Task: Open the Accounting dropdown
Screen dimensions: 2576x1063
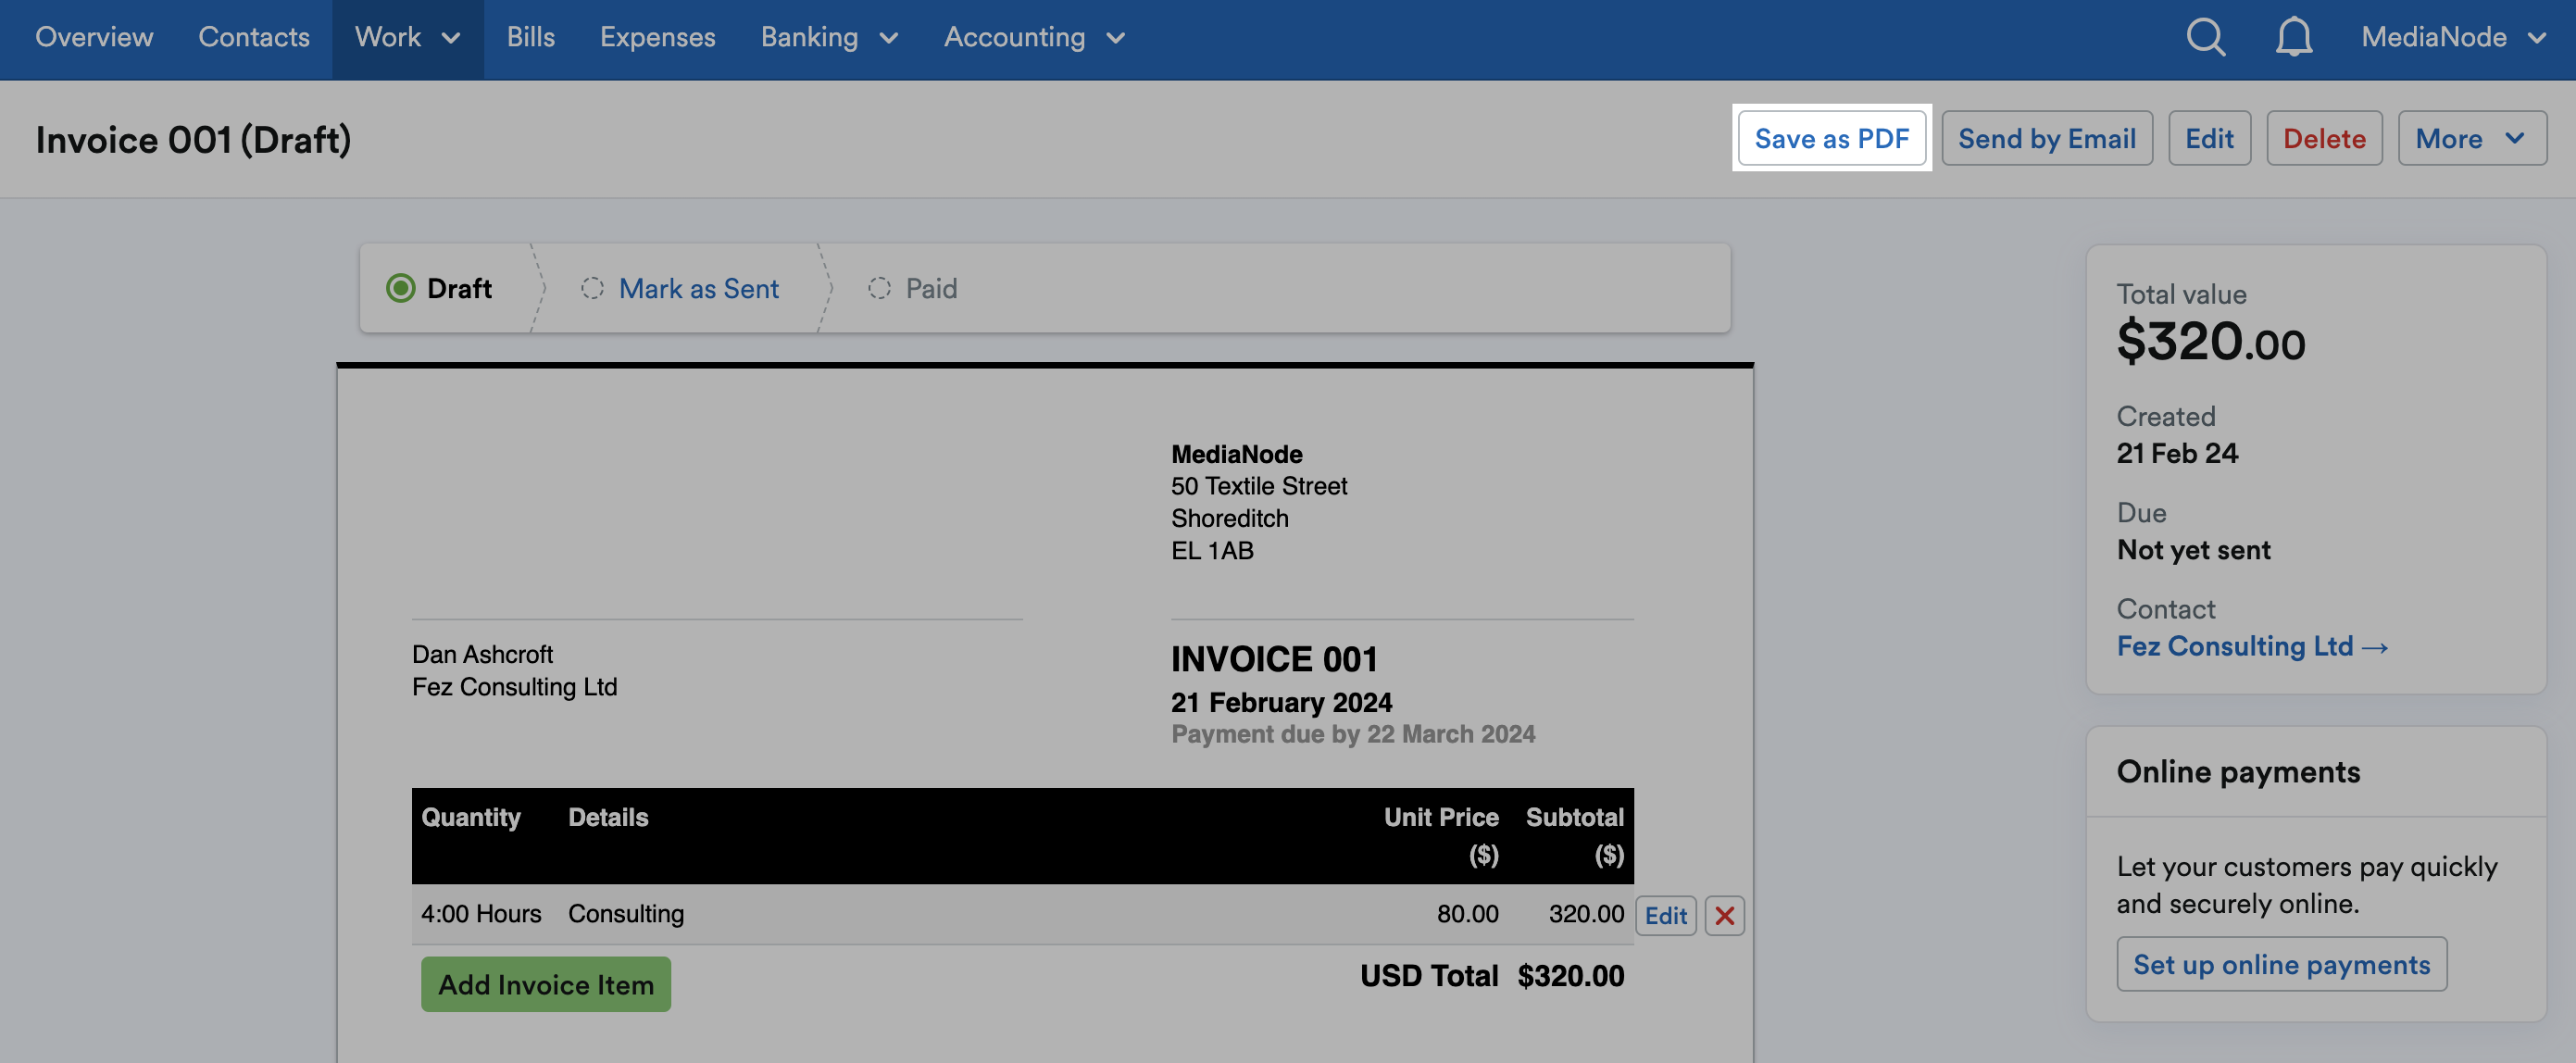Action: pos(1033,37)
